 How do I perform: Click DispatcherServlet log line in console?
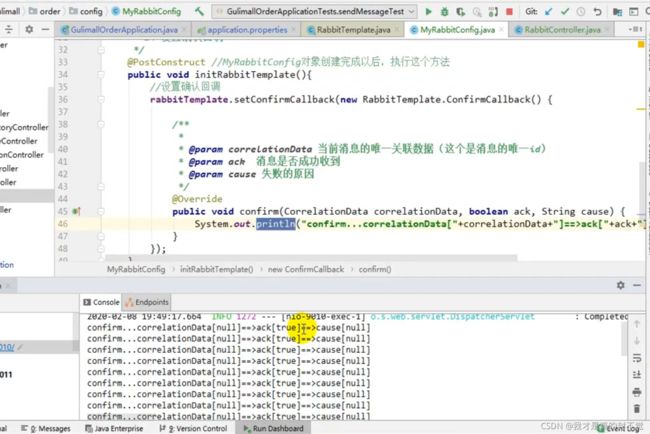coord(357,317)
